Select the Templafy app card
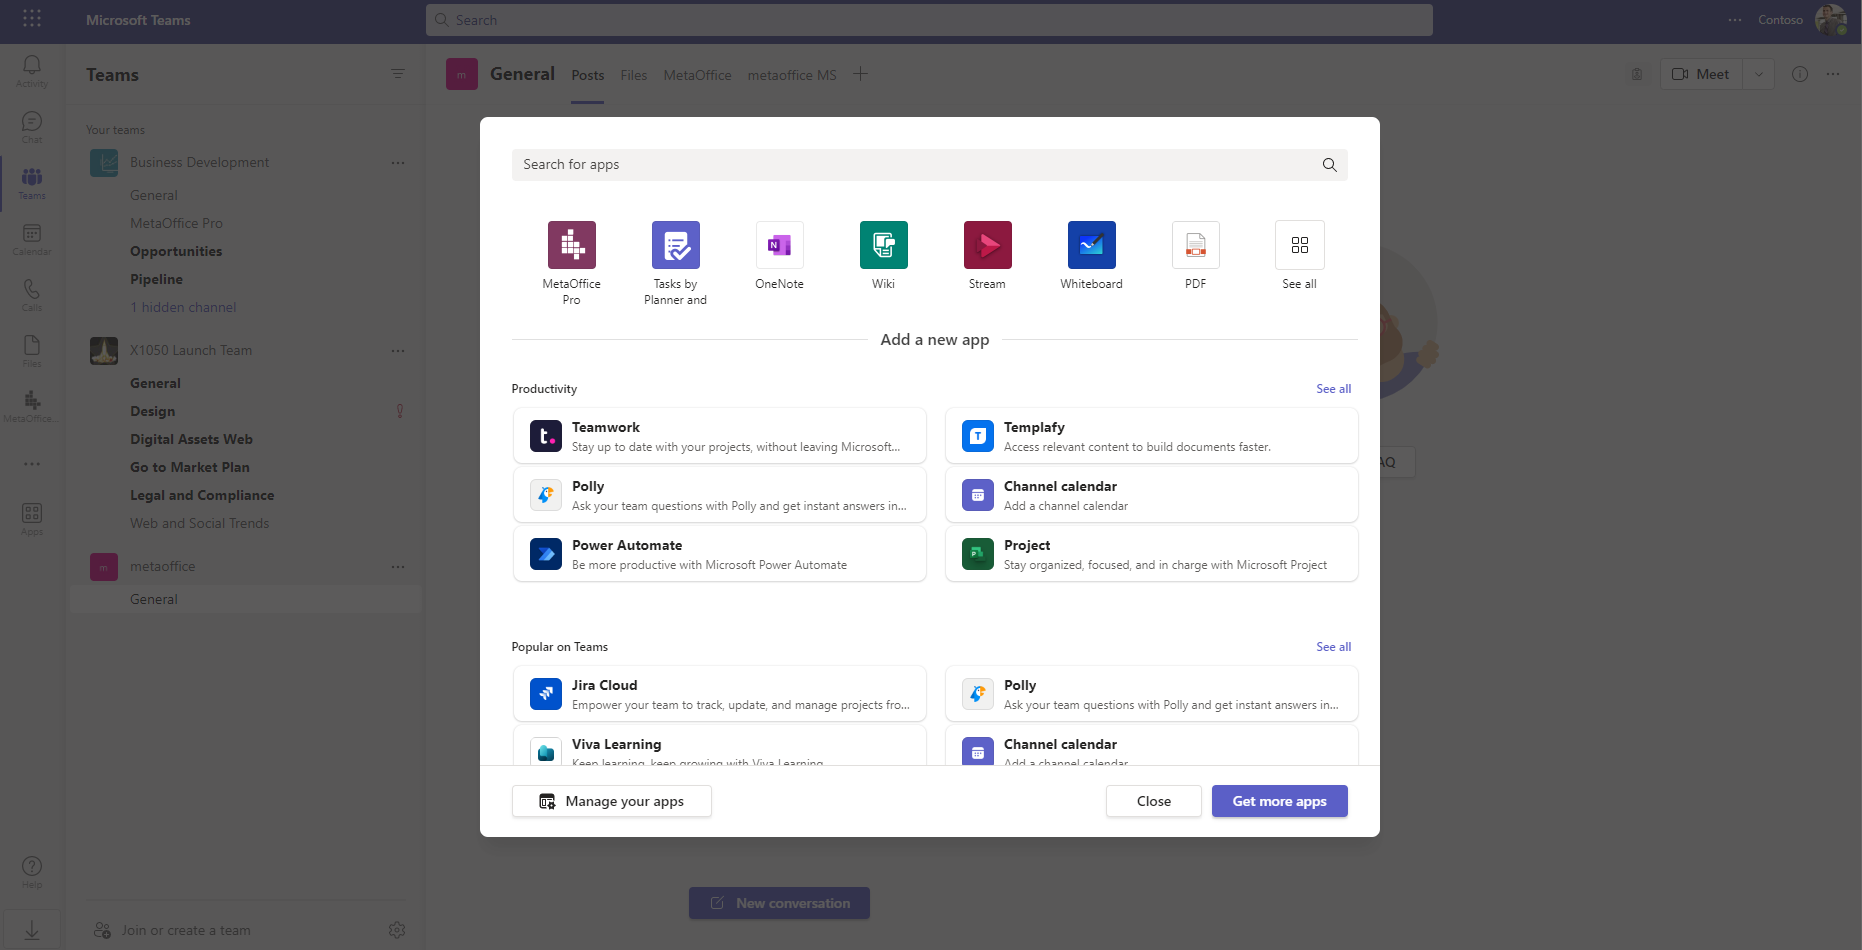The image size is (1862, 950). point(1152,436)
